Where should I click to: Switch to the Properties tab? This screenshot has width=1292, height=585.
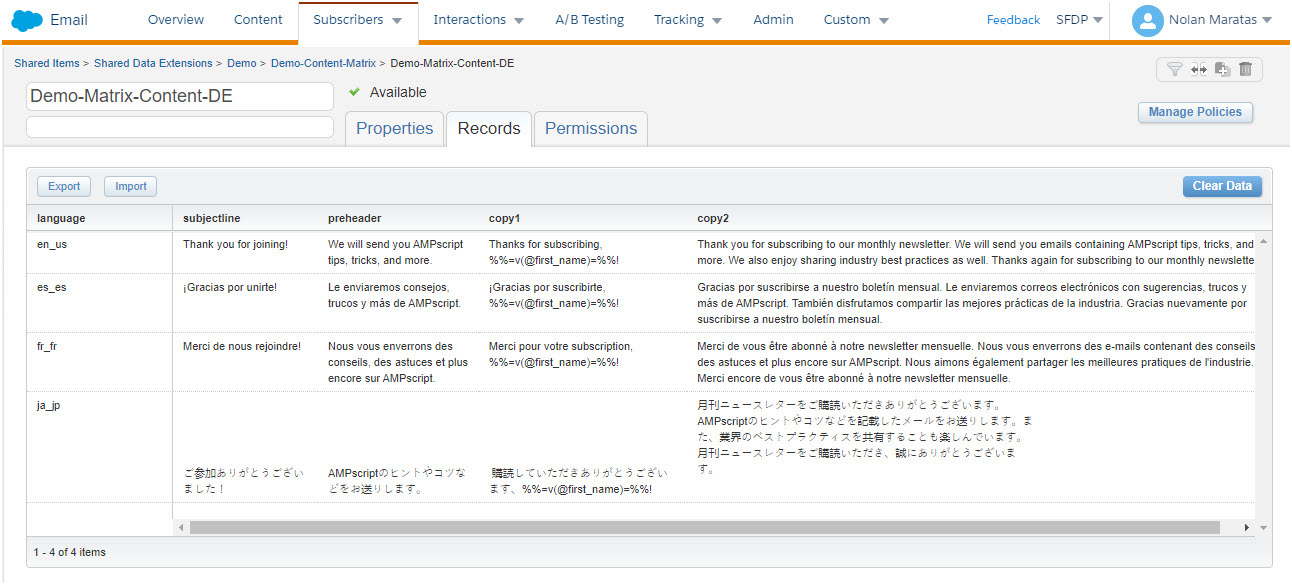pyautogui.click(x=394, y=128)
